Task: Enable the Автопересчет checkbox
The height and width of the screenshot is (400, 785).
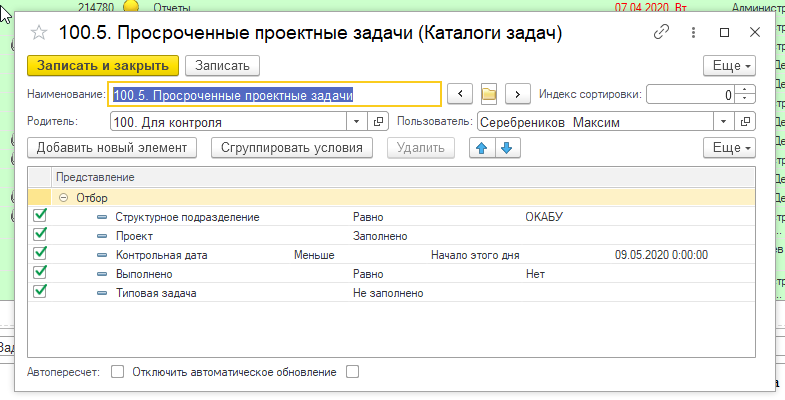Action: click(117, 372)
